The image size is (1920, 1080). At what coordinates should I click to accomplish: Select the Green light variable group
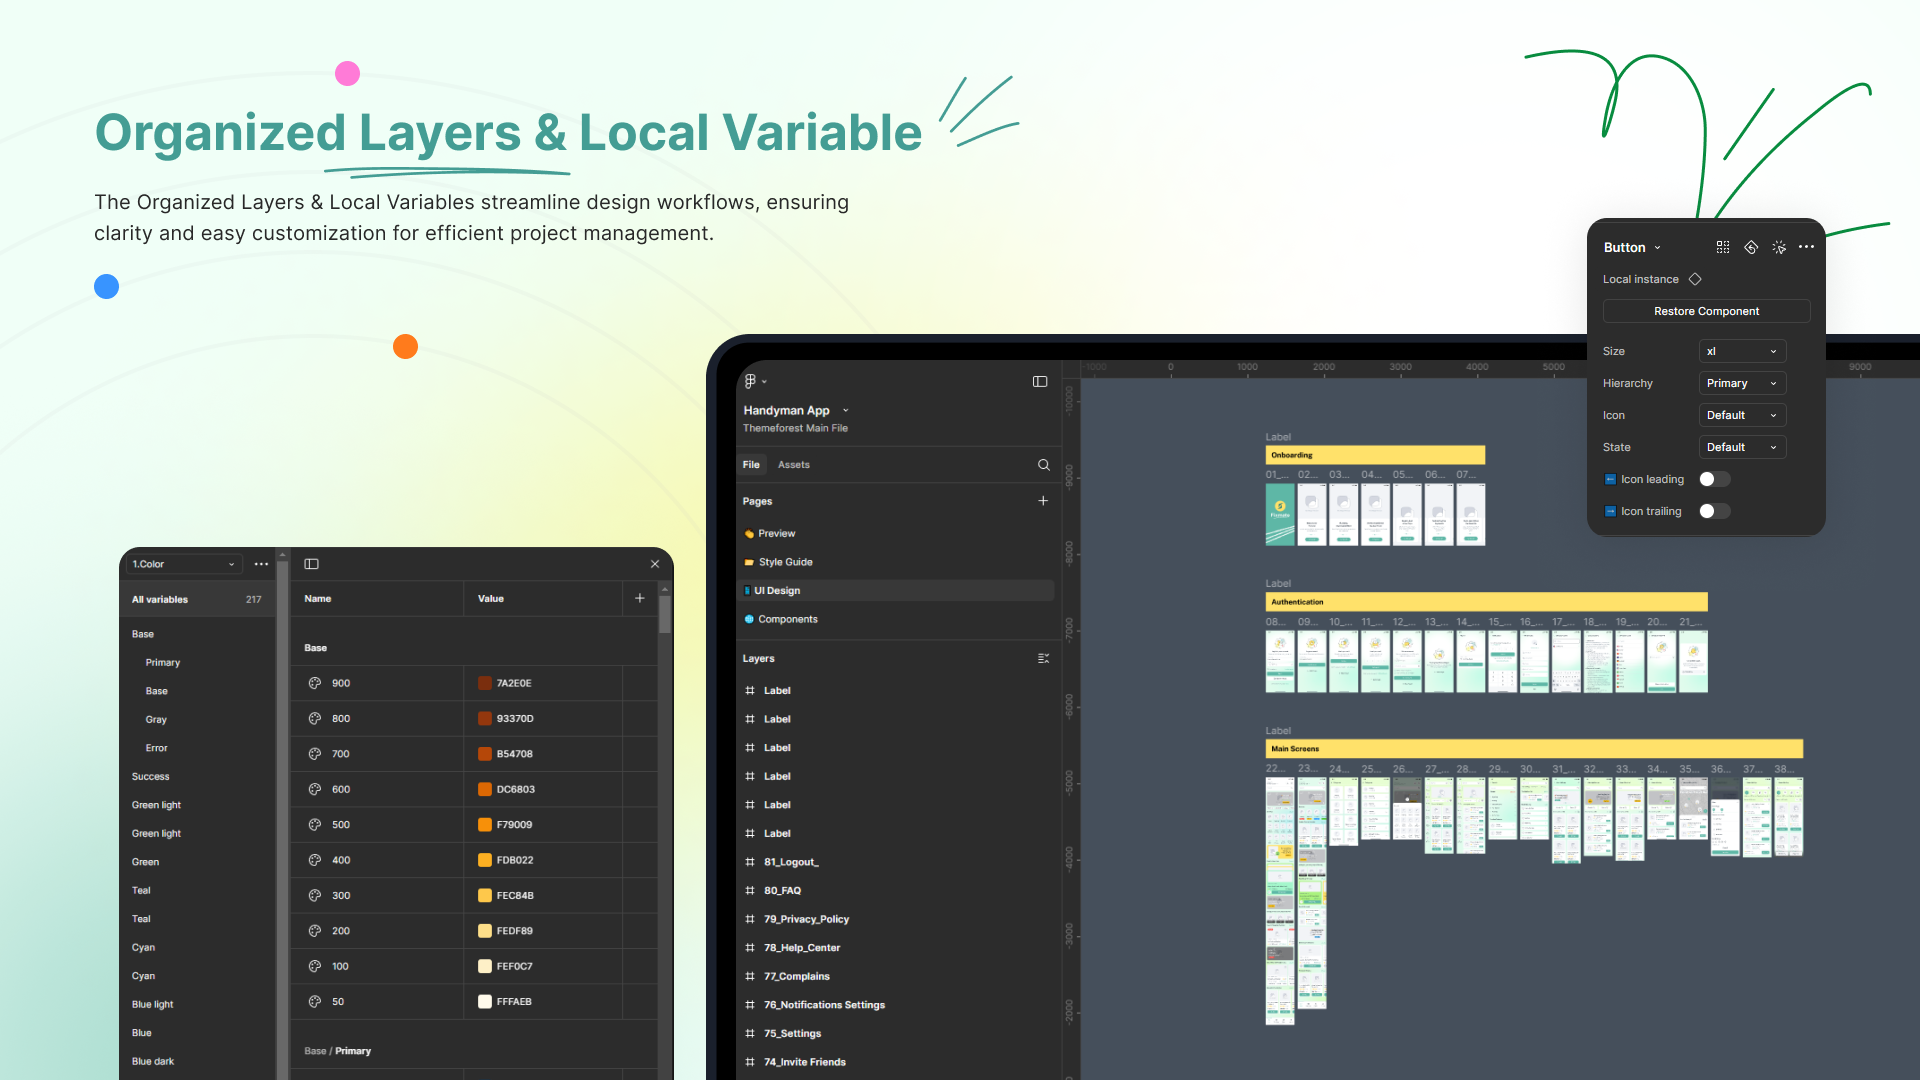156,805
